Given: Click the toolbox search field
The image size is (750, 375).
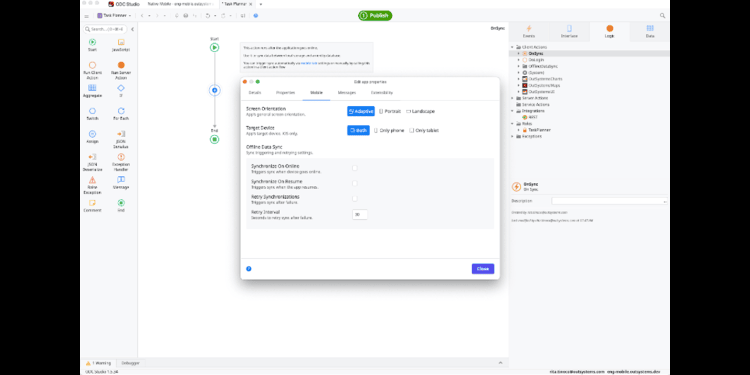Looking at the screenshot, I should (105, 29).
